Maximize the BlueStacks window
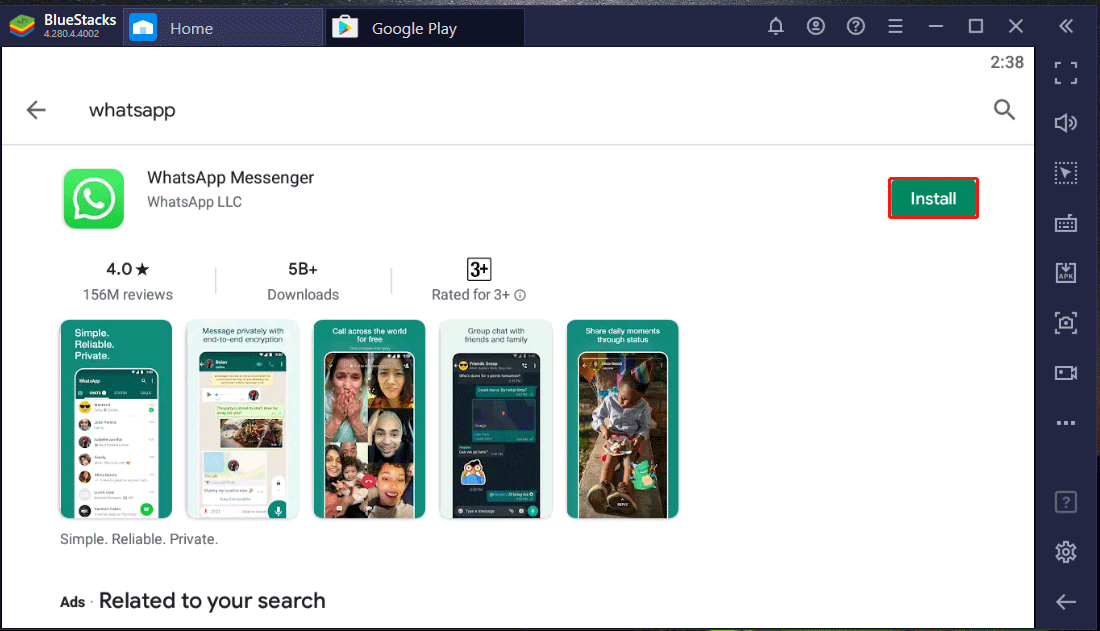1100x631 pixels. 976,27
